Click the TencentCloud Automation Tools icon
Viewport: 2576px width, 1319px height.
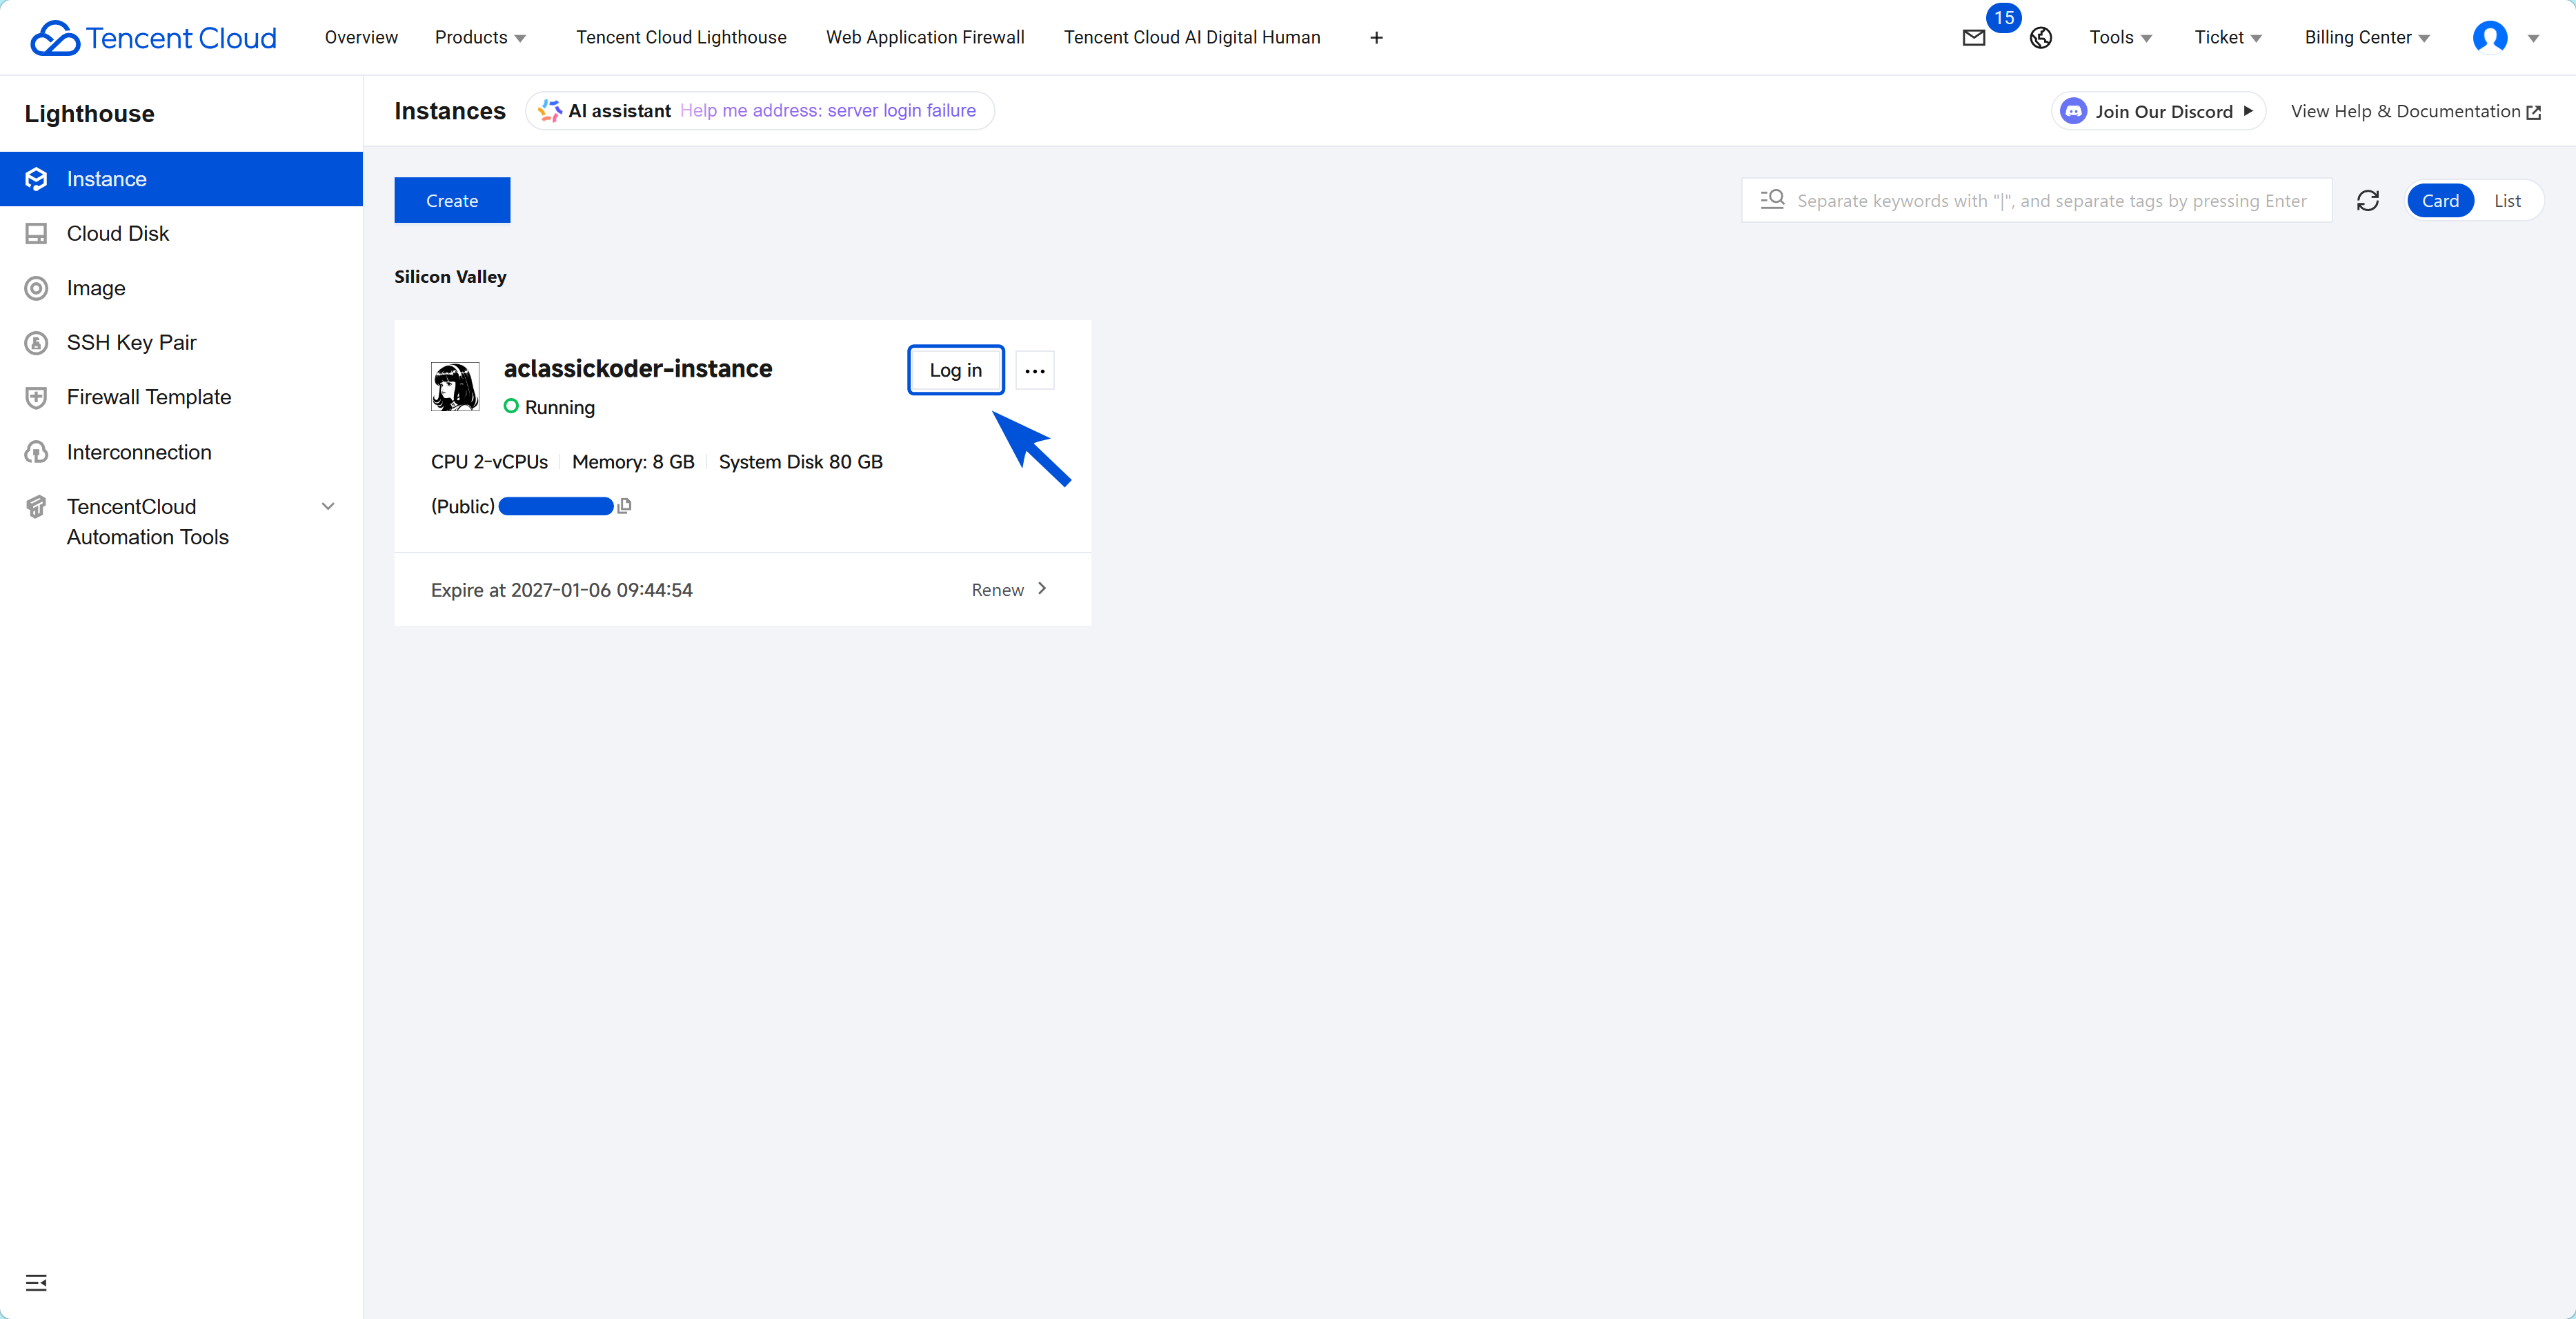(36, 507)
